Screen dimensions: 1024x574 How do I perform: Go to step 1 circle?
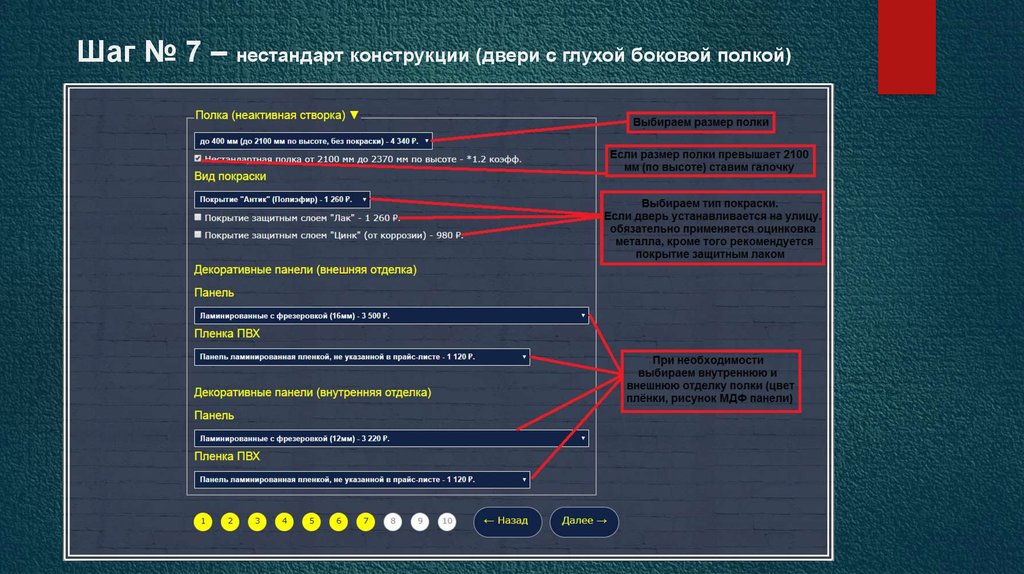tap(203, 521)
